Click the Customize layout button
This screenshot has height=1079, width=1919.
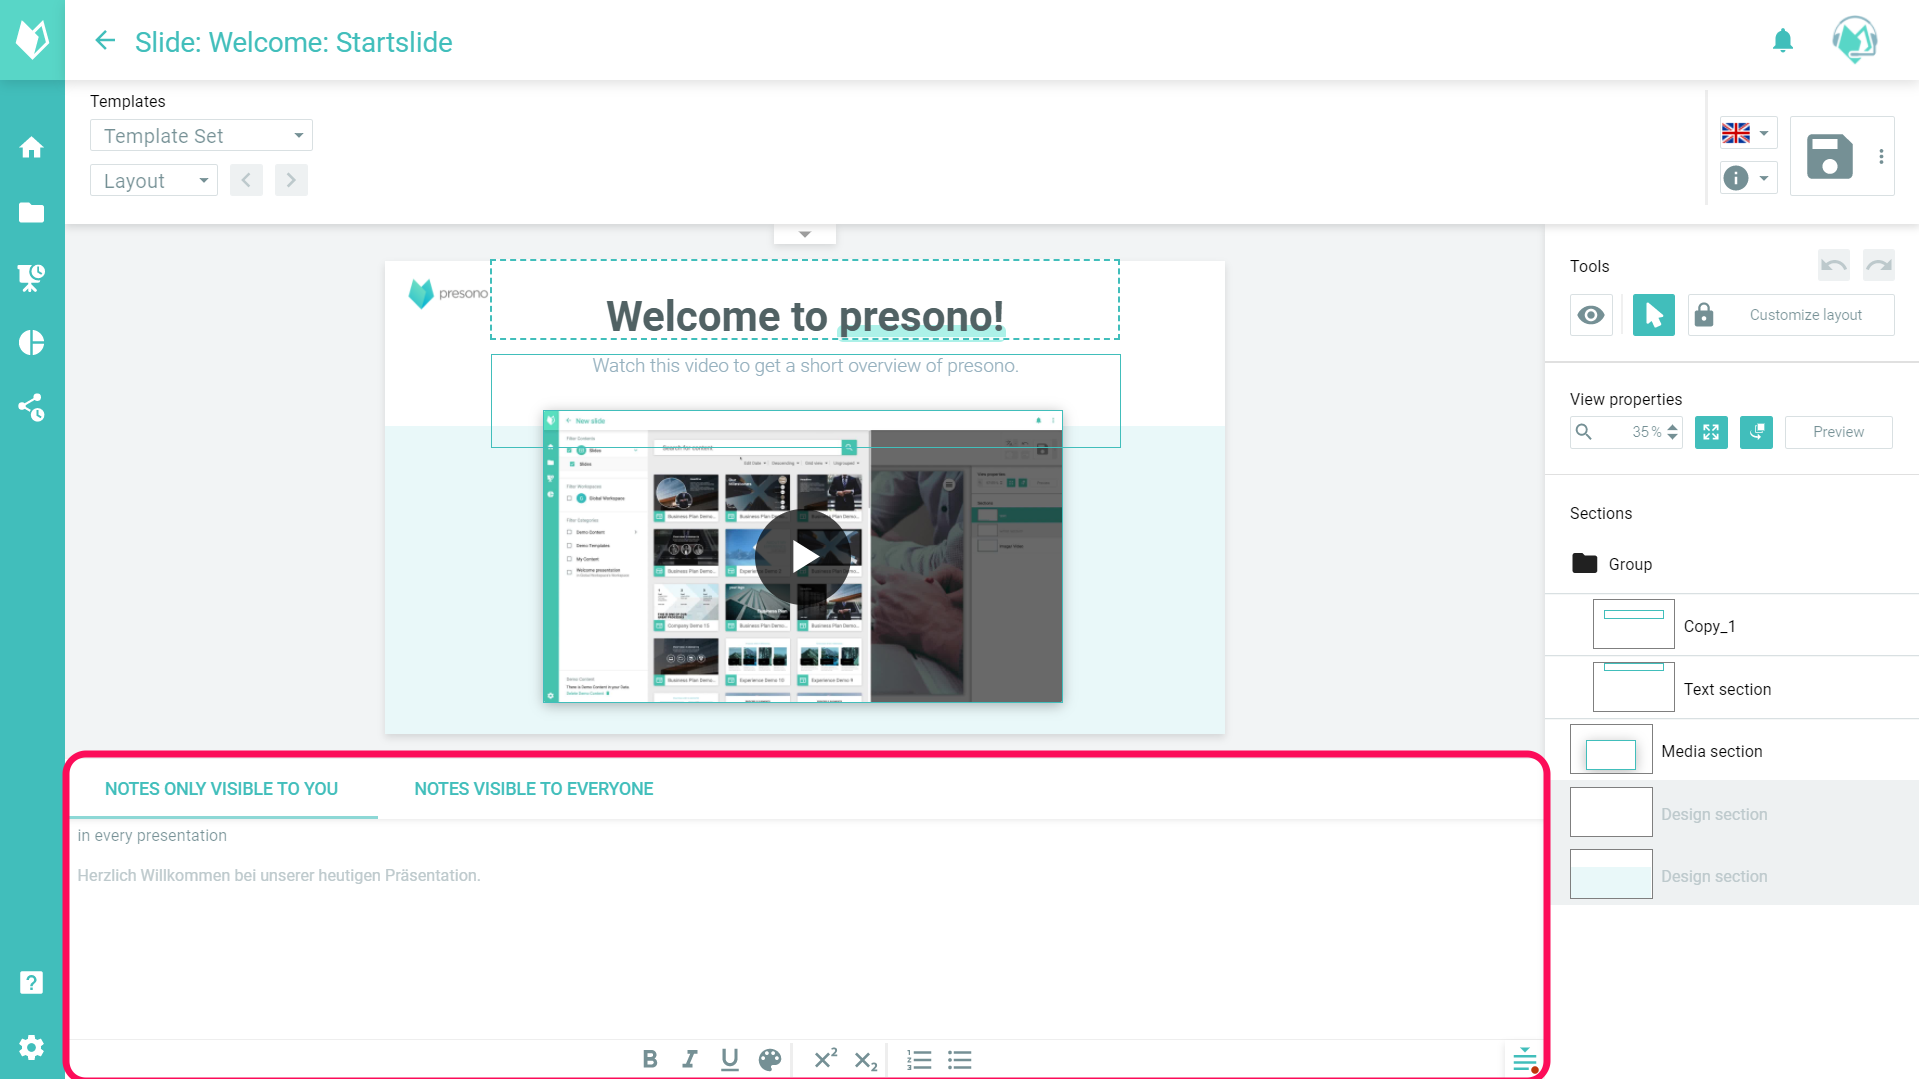[x=1805, y=315]
